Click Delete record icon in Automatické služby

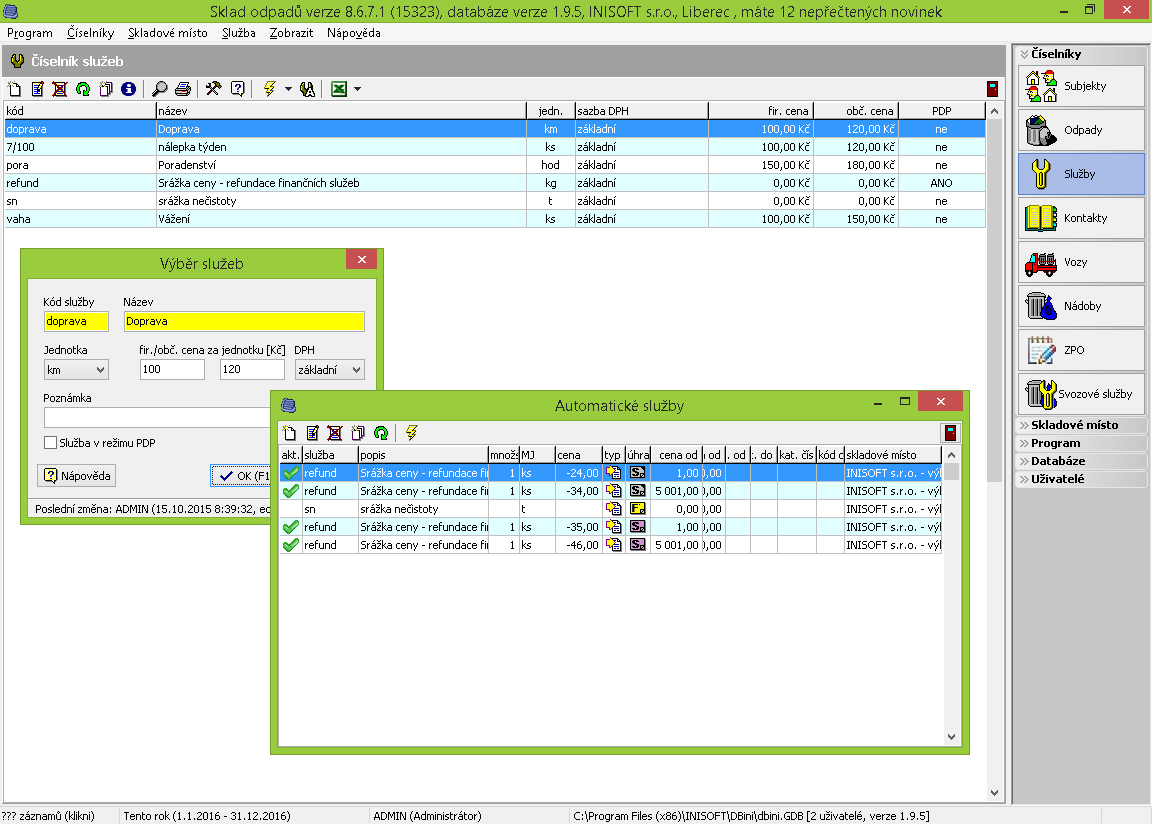[x=335, y=433]
